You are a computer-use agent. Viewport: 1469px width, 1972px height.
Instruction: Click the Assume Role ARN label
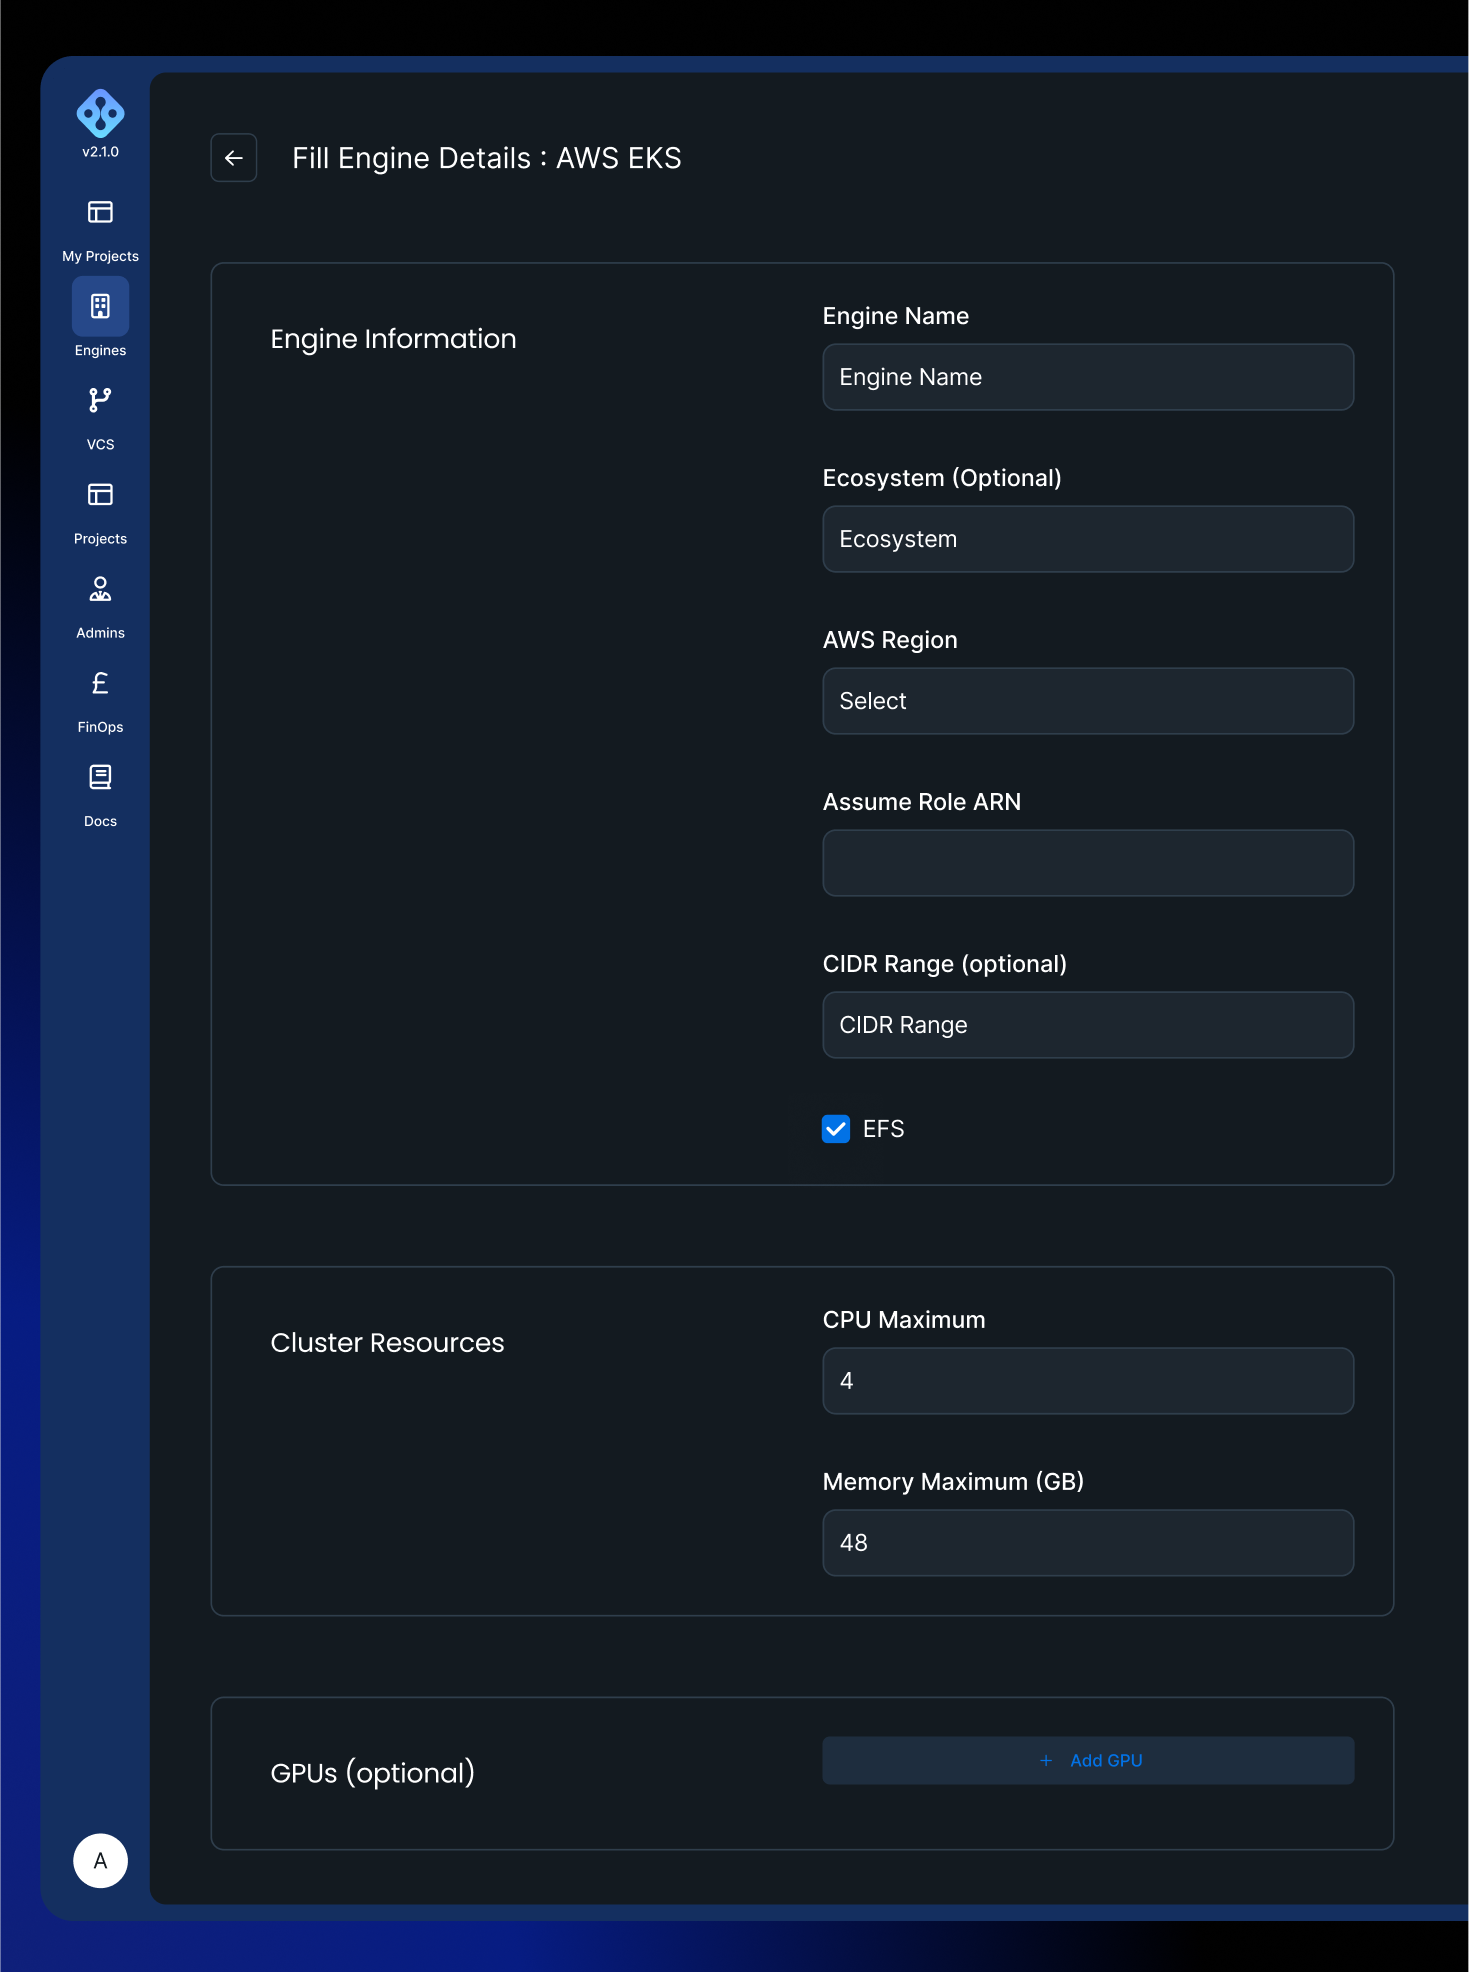click(x=921, y=802)
